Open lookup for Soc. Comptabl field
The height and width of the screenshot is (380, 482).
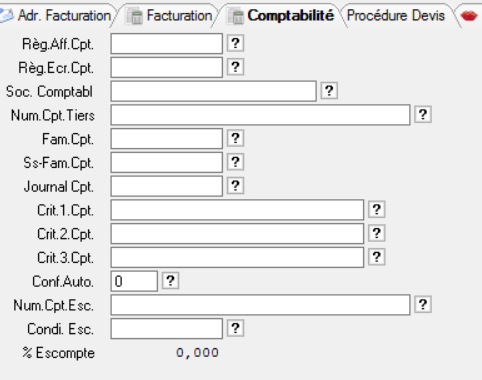pos(329,91)
